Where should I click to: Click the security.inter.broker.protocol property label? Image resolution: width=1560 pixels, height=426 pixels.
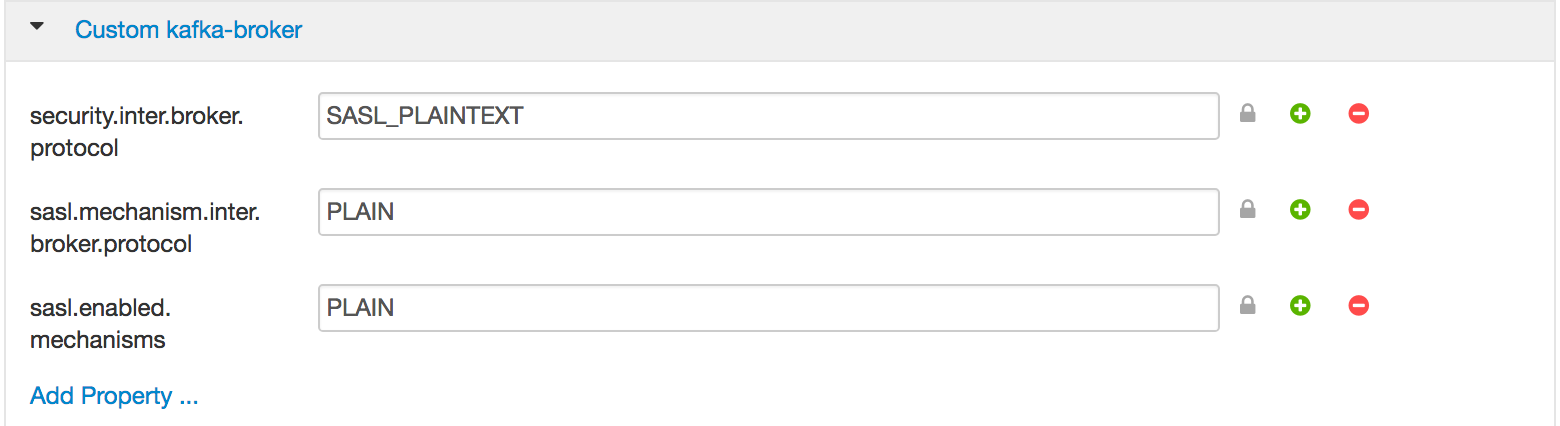click(x=136, y=132)
